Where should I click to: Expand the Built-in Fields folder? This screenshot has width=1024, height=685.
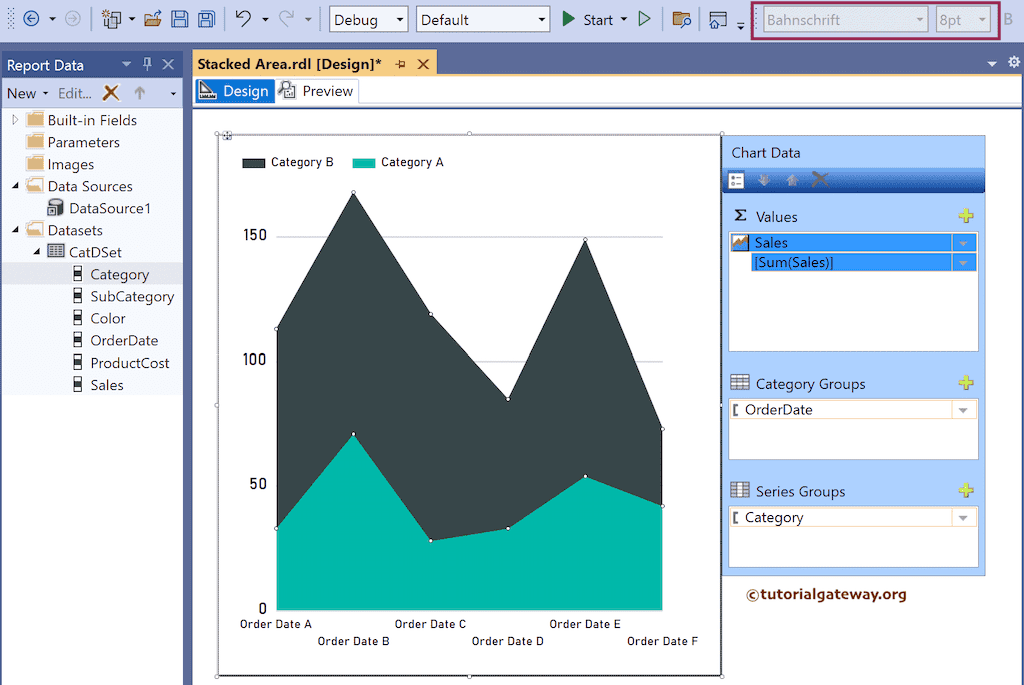click(16, 120)
